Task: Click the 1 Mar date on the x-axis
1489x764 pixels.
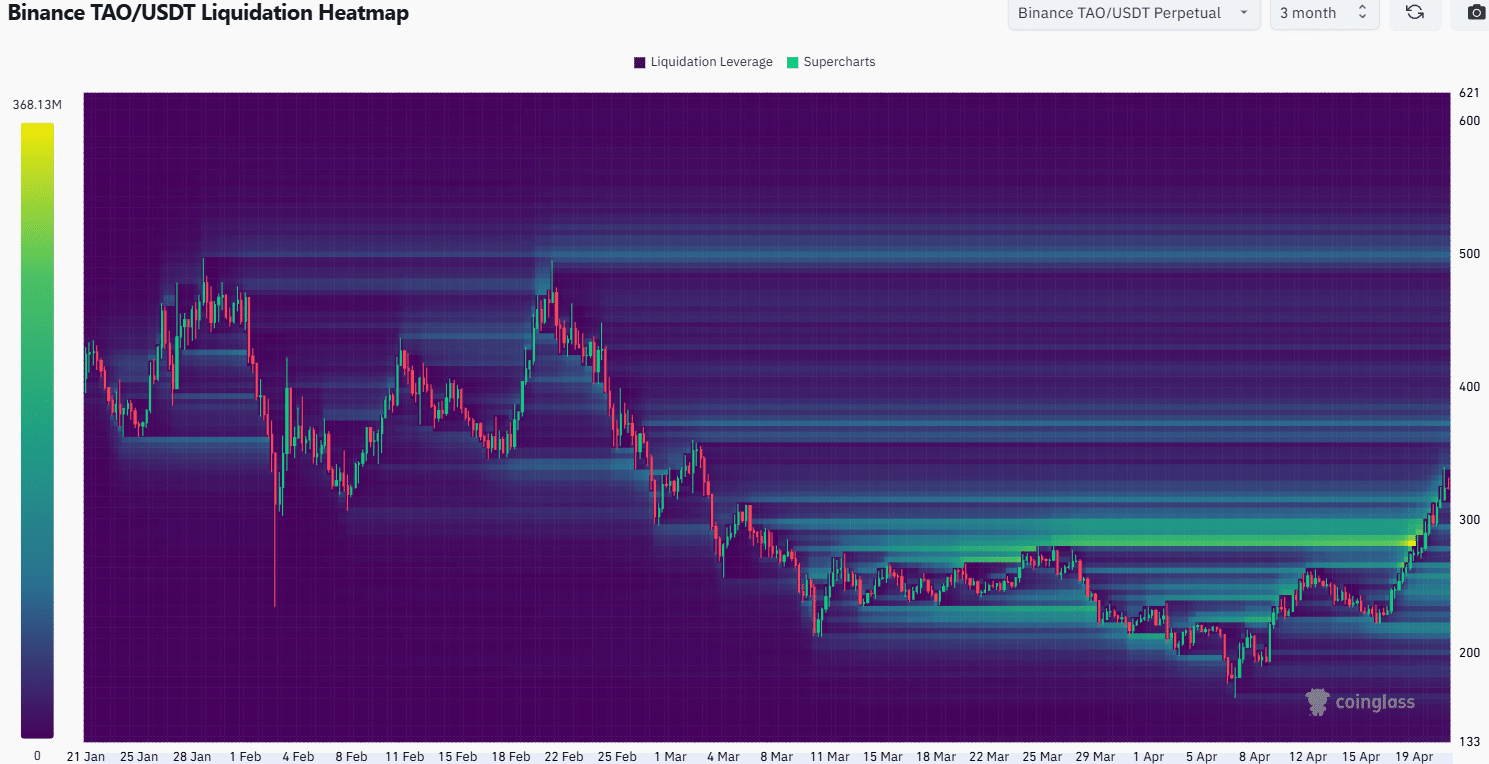Action: [x=670, y=756]
